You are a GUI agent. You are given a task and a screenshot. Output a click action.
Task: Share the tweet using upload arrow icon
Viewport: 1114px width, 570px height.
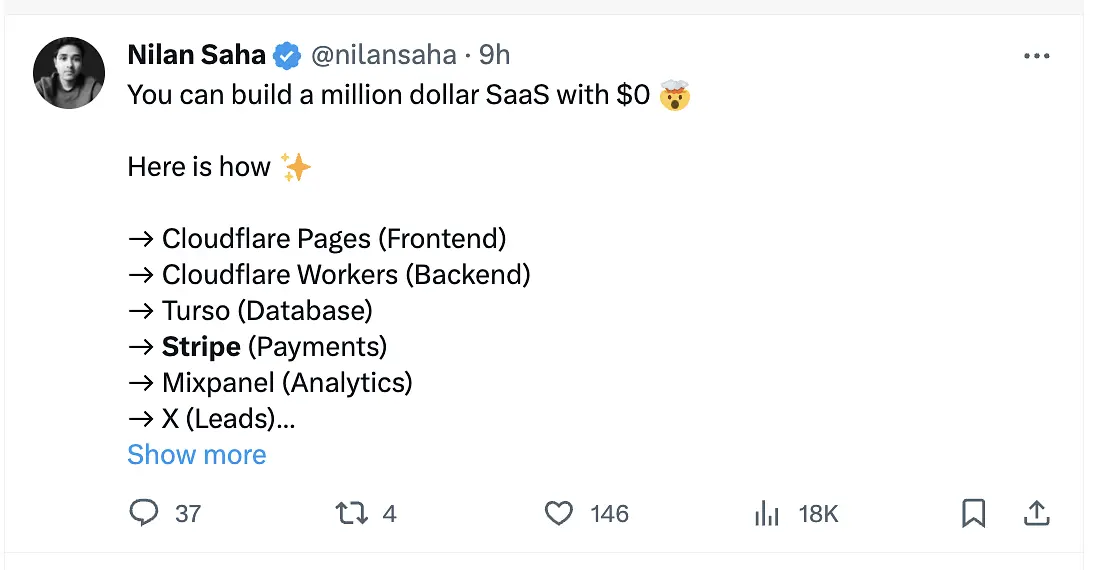pos(1037,513)
